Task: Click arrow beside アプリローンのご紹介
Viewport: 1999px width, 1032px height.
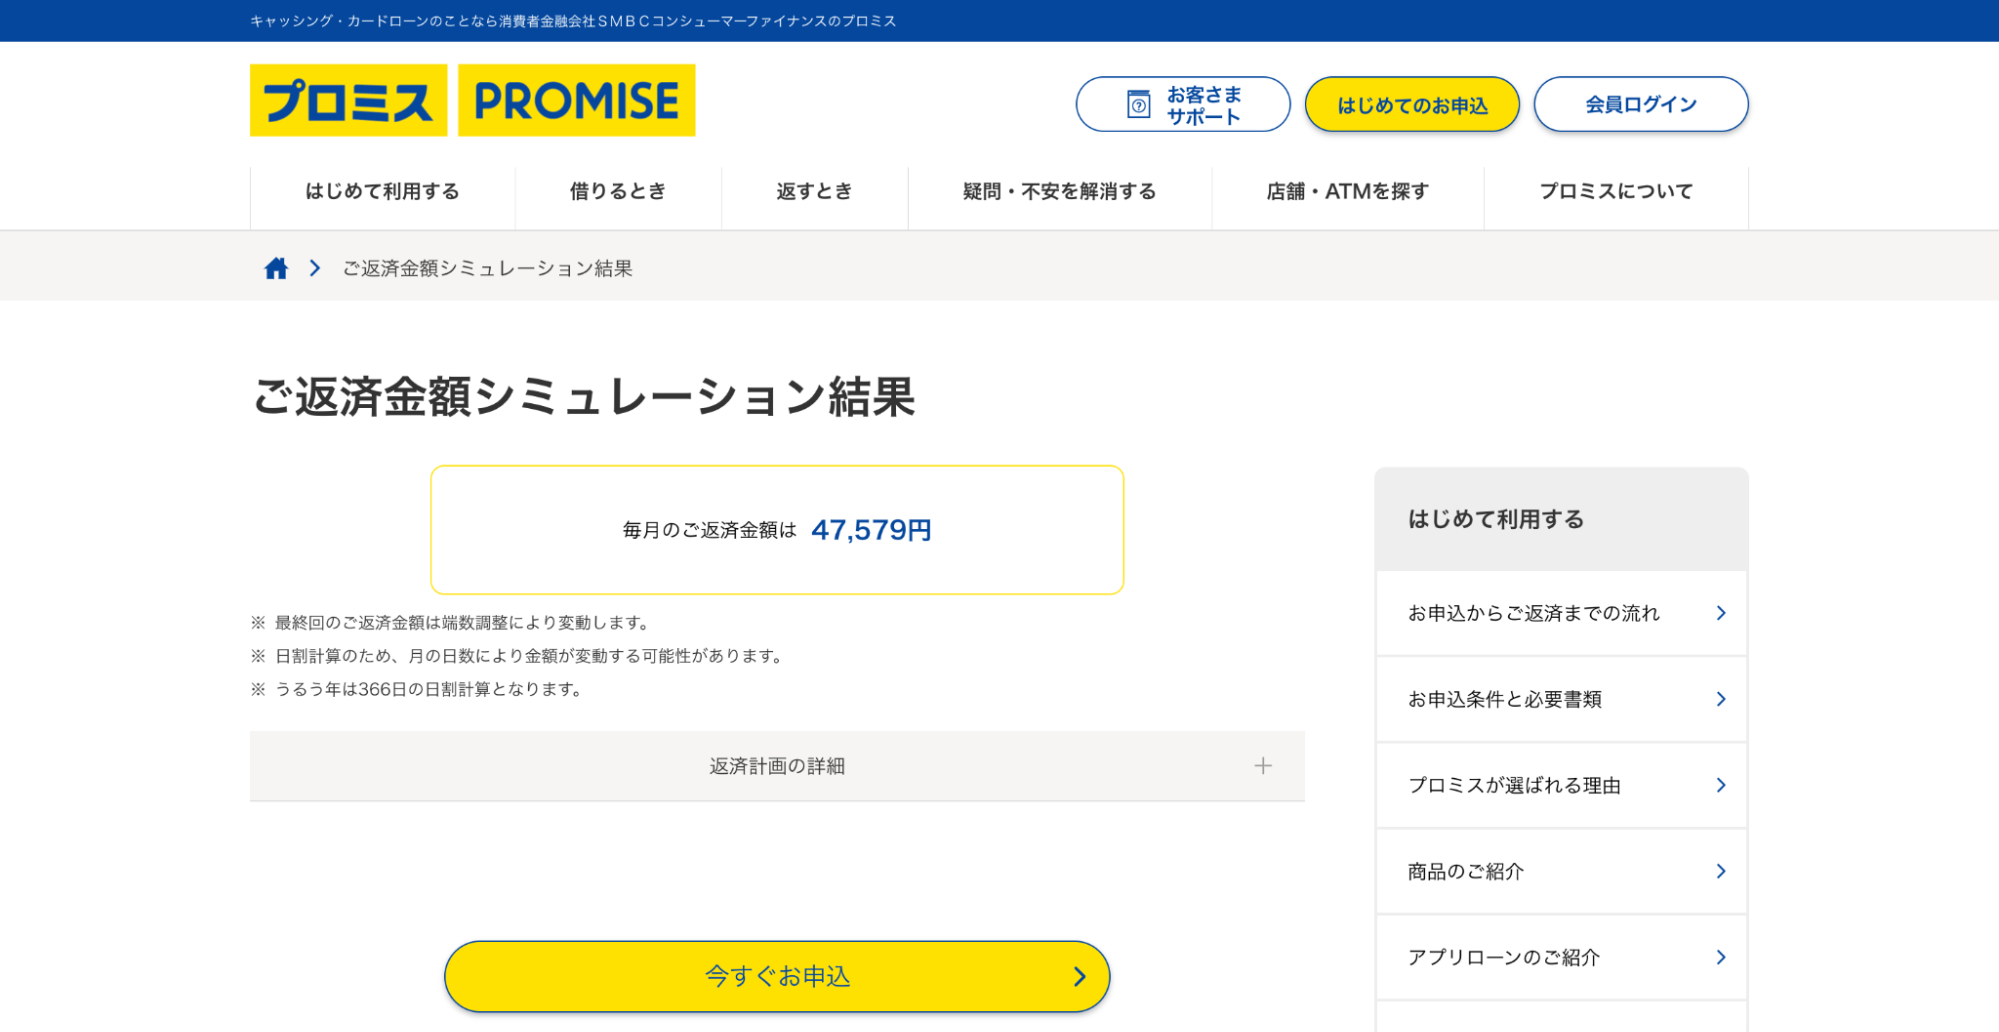Action: pos(1721,957)
